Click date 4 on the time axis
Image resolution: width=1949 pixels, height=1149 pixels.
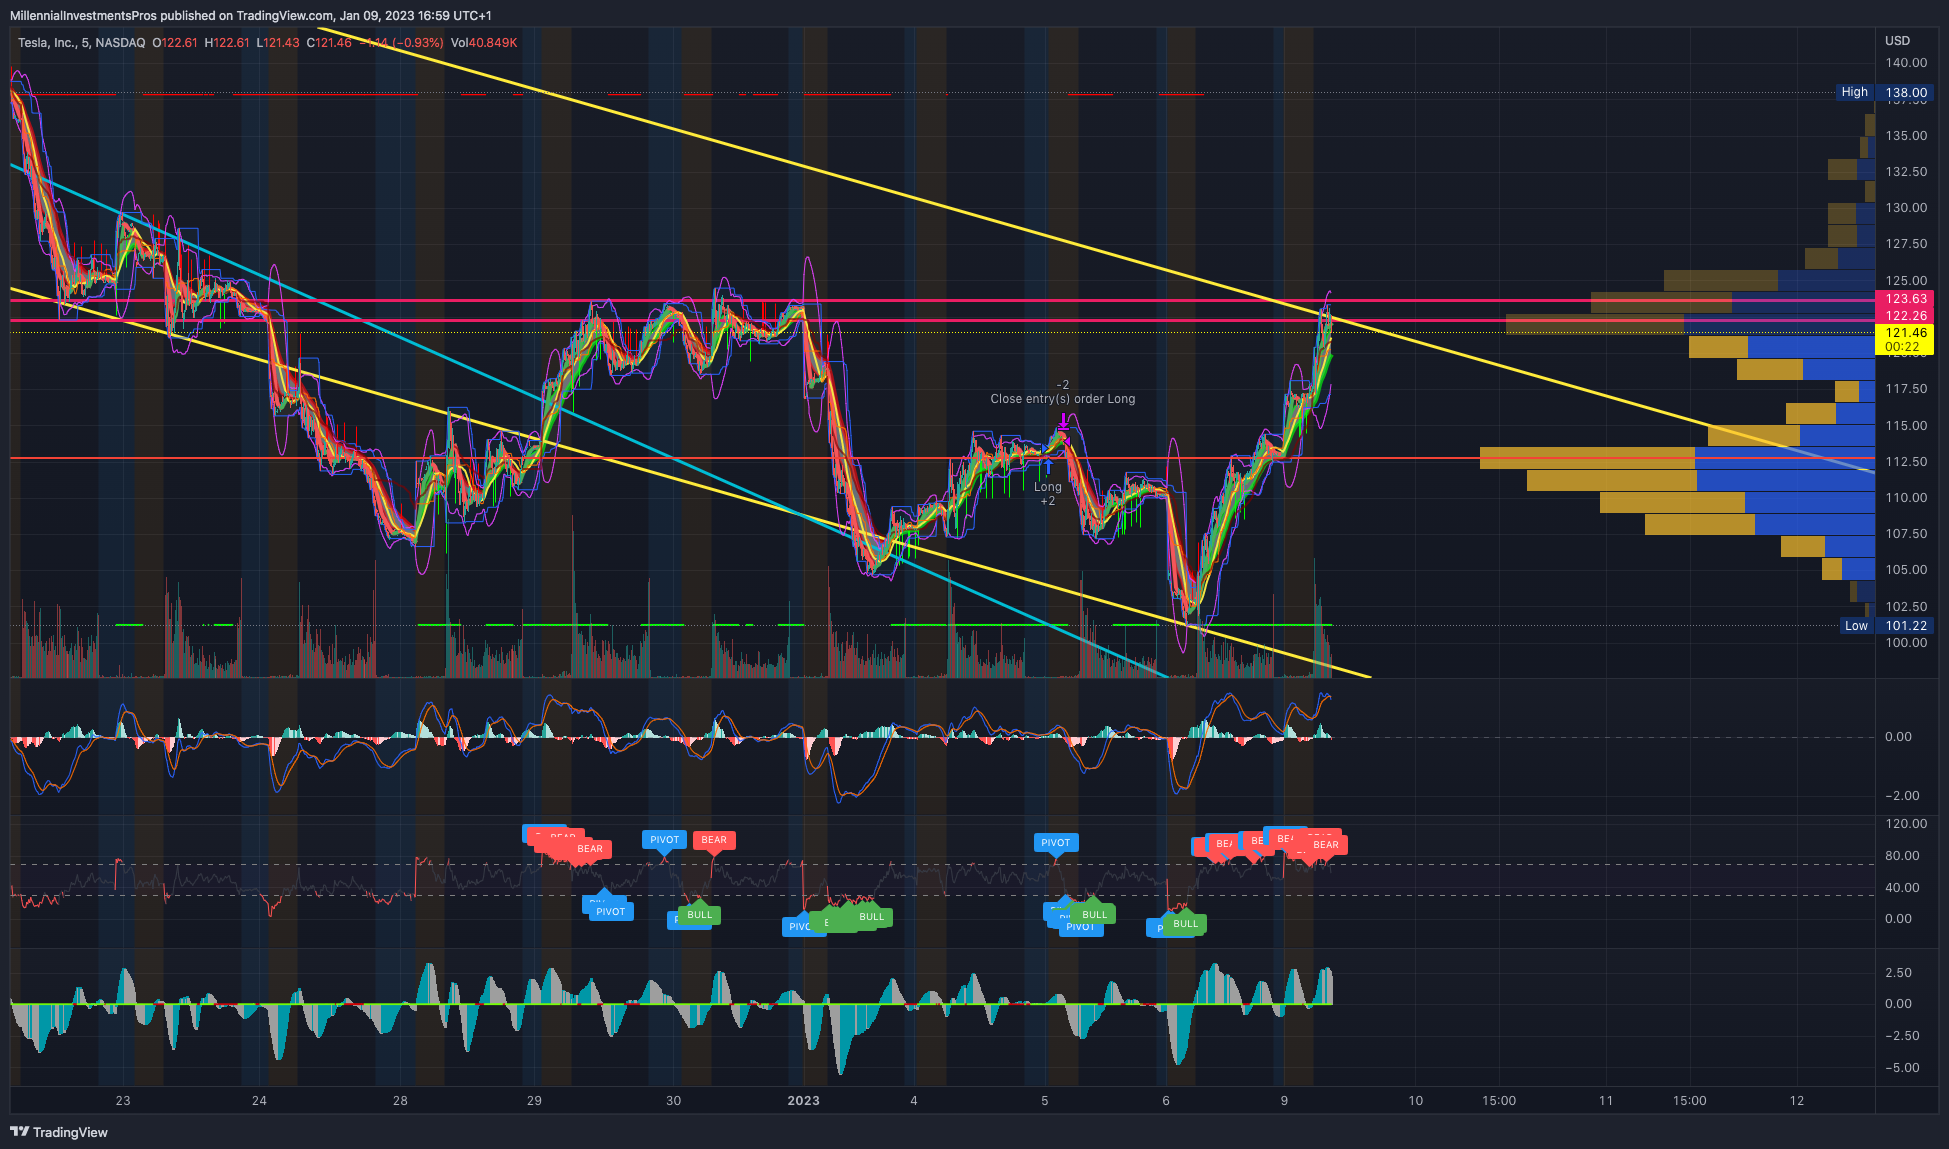[x=913, y=1101]
